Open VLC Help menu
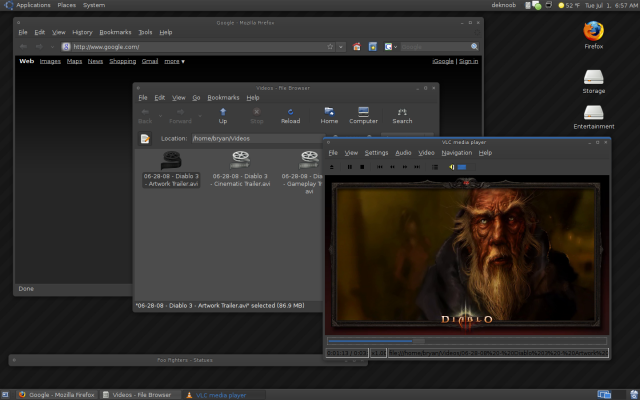Viewport: 640px width, 400px height. 485,153
